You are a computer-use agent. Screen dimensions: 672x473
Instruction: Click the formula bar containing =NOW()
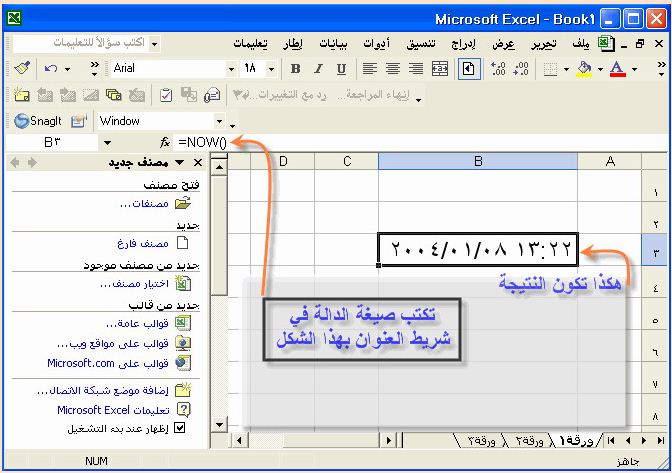click(x=421, y=142)
